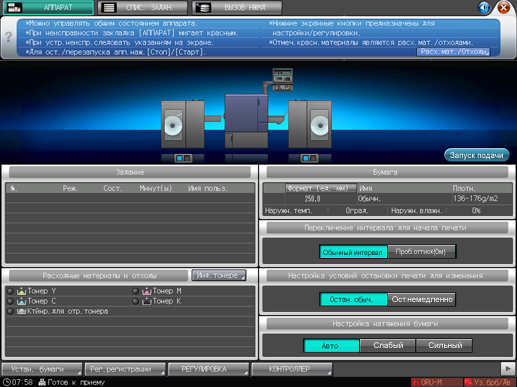Click the Задание panel header
517x387 pixels.
130,172
